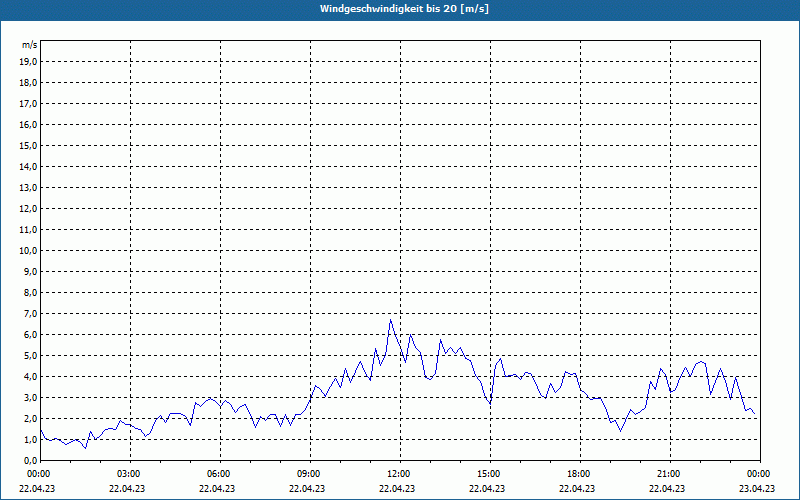Click the 19,0 y-axis label
This screenshot has width=800, height=500.
pyautogui.click(x=28, y=62)
